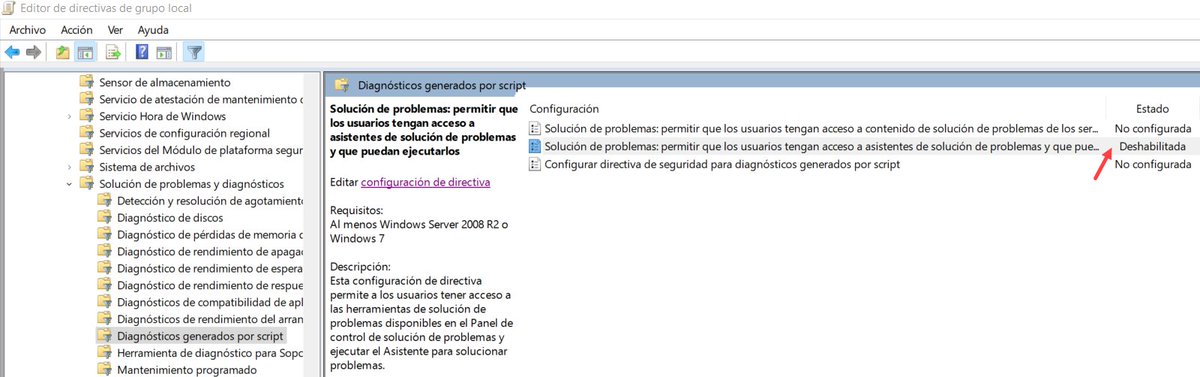Click the scroll app icon in title bar

click(8, 9)
